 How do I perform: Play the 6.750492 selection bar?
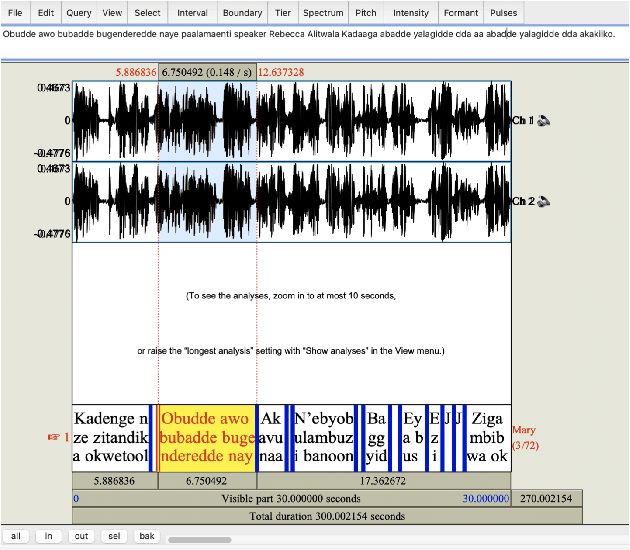coord(207,481)
